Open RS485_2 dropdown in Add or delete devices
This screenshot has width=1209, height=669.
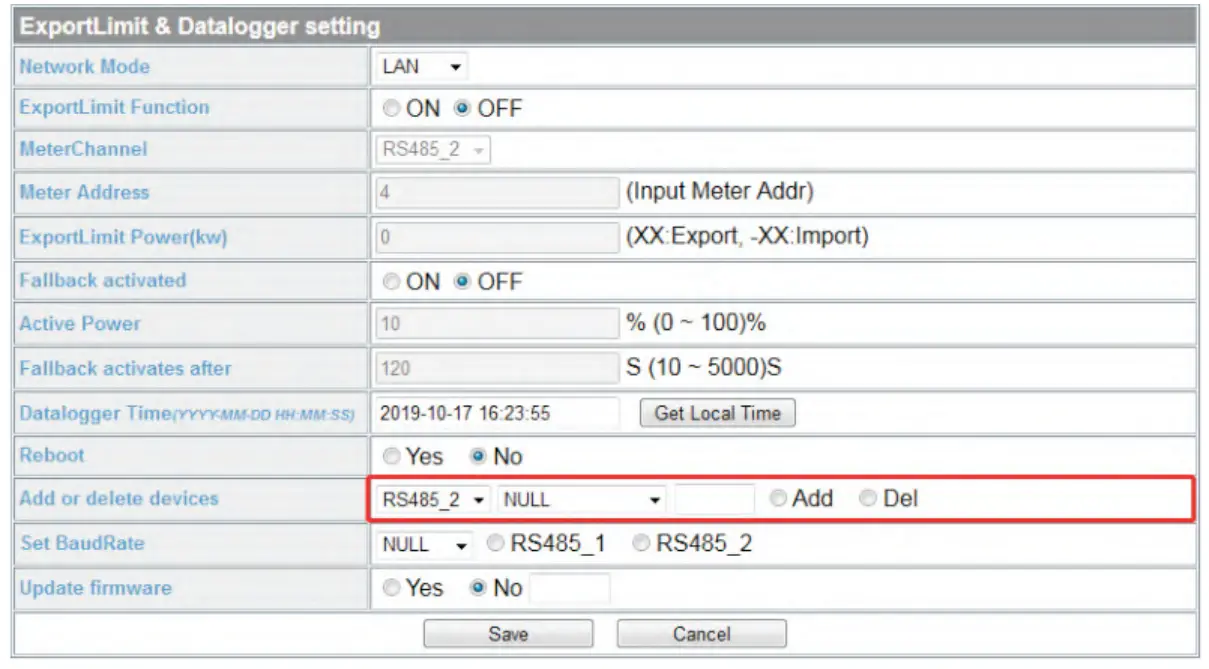[x=434, y=499]
